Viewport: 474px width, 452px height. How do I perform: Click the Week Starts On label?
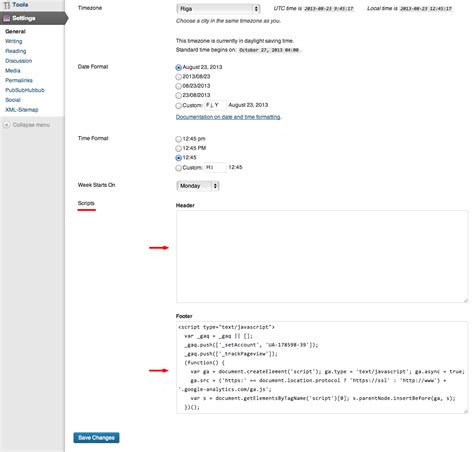click(97, 185)
